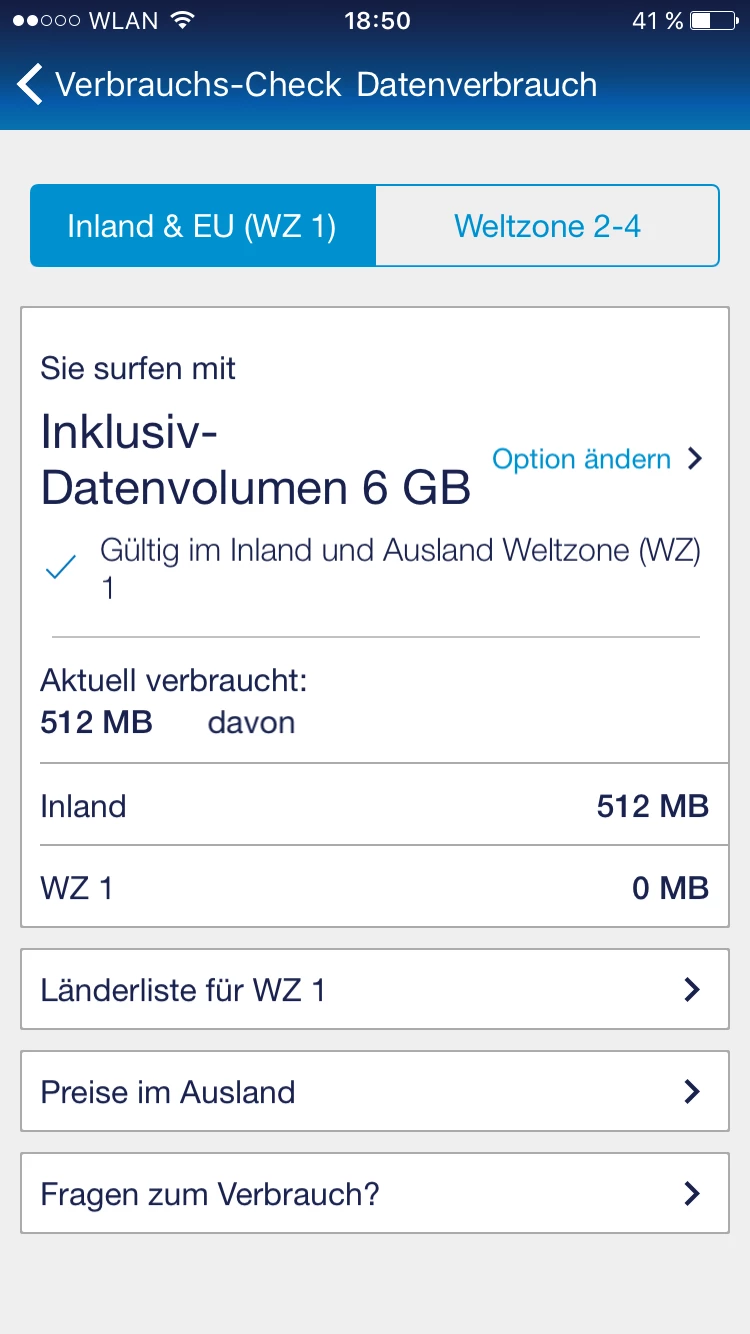Image resolution: width=750 pixels, height=1334 pixels.
Task: Tap the battery icon in the status bar
Action: point(714,21)
